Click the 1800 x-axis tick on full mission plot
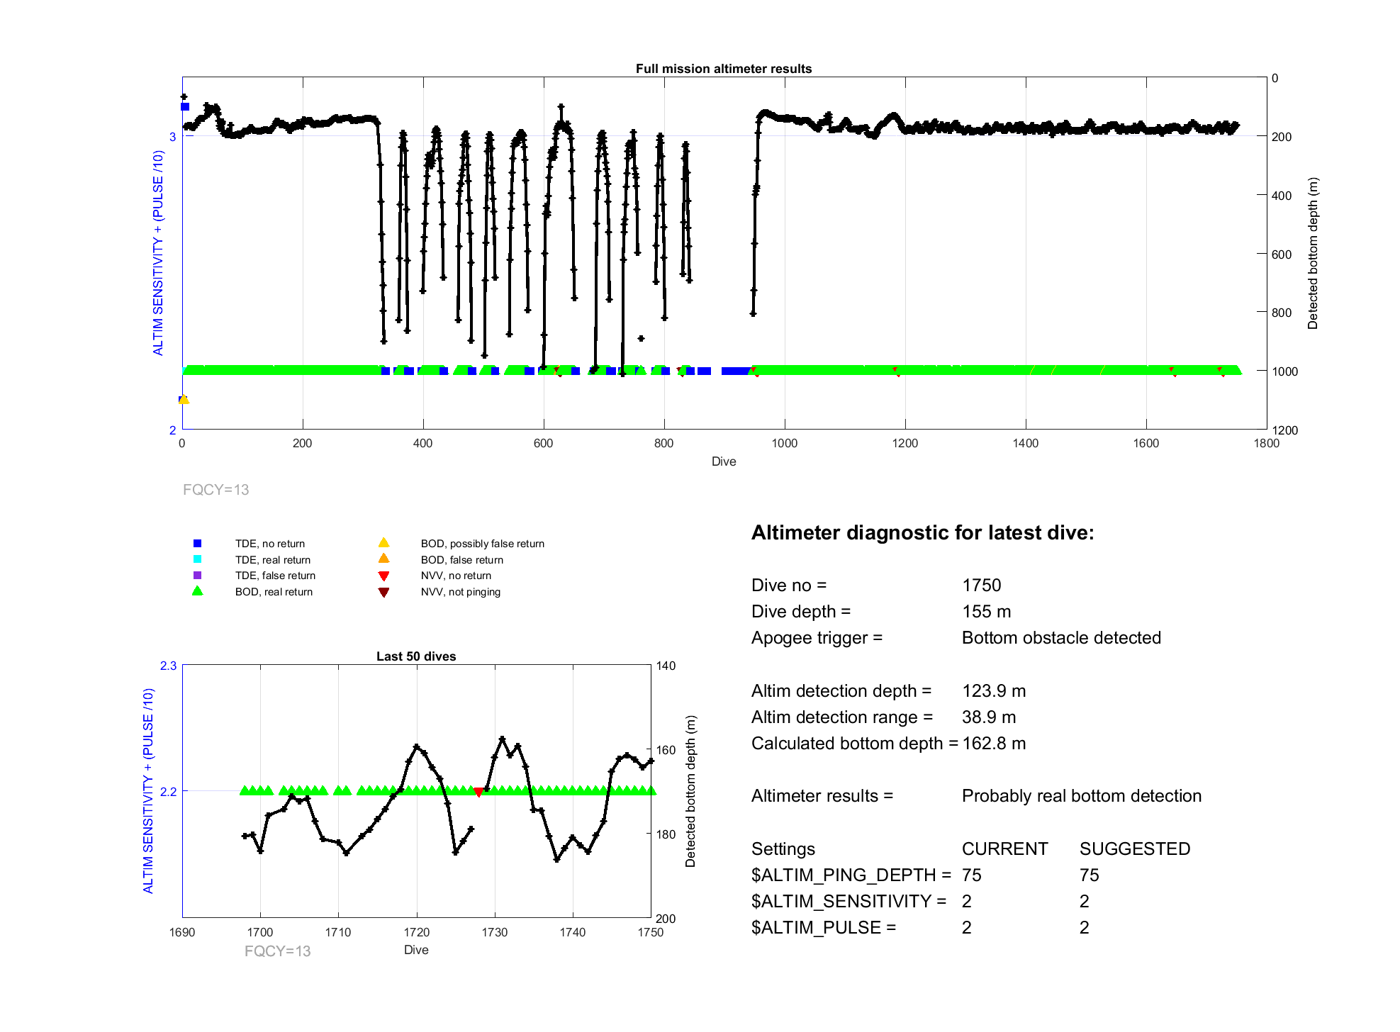Viewport: 1400px width, 1032px height. tap(1266, 443)
